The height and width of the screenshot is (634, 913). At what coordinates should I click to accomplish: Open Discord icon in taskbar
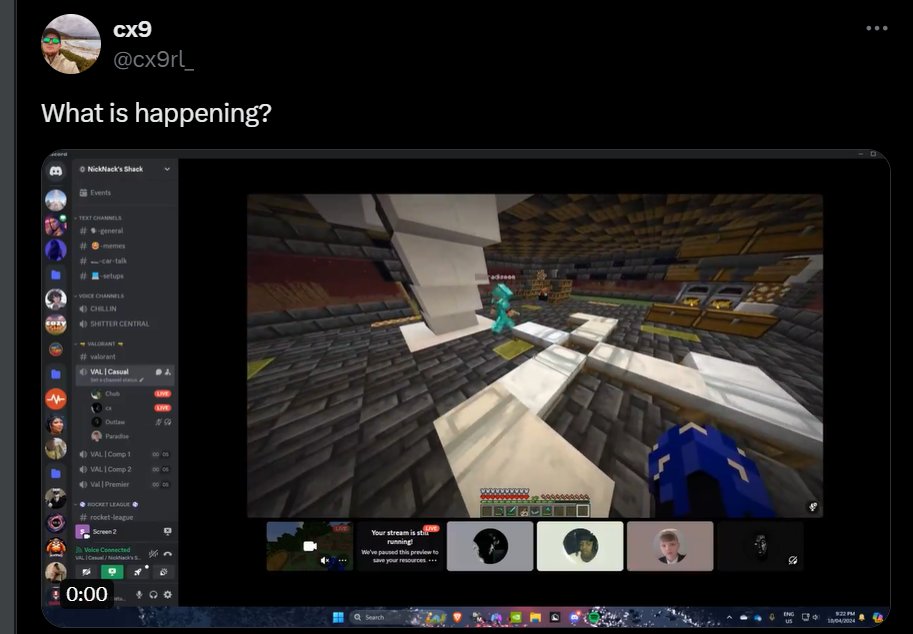575,617
